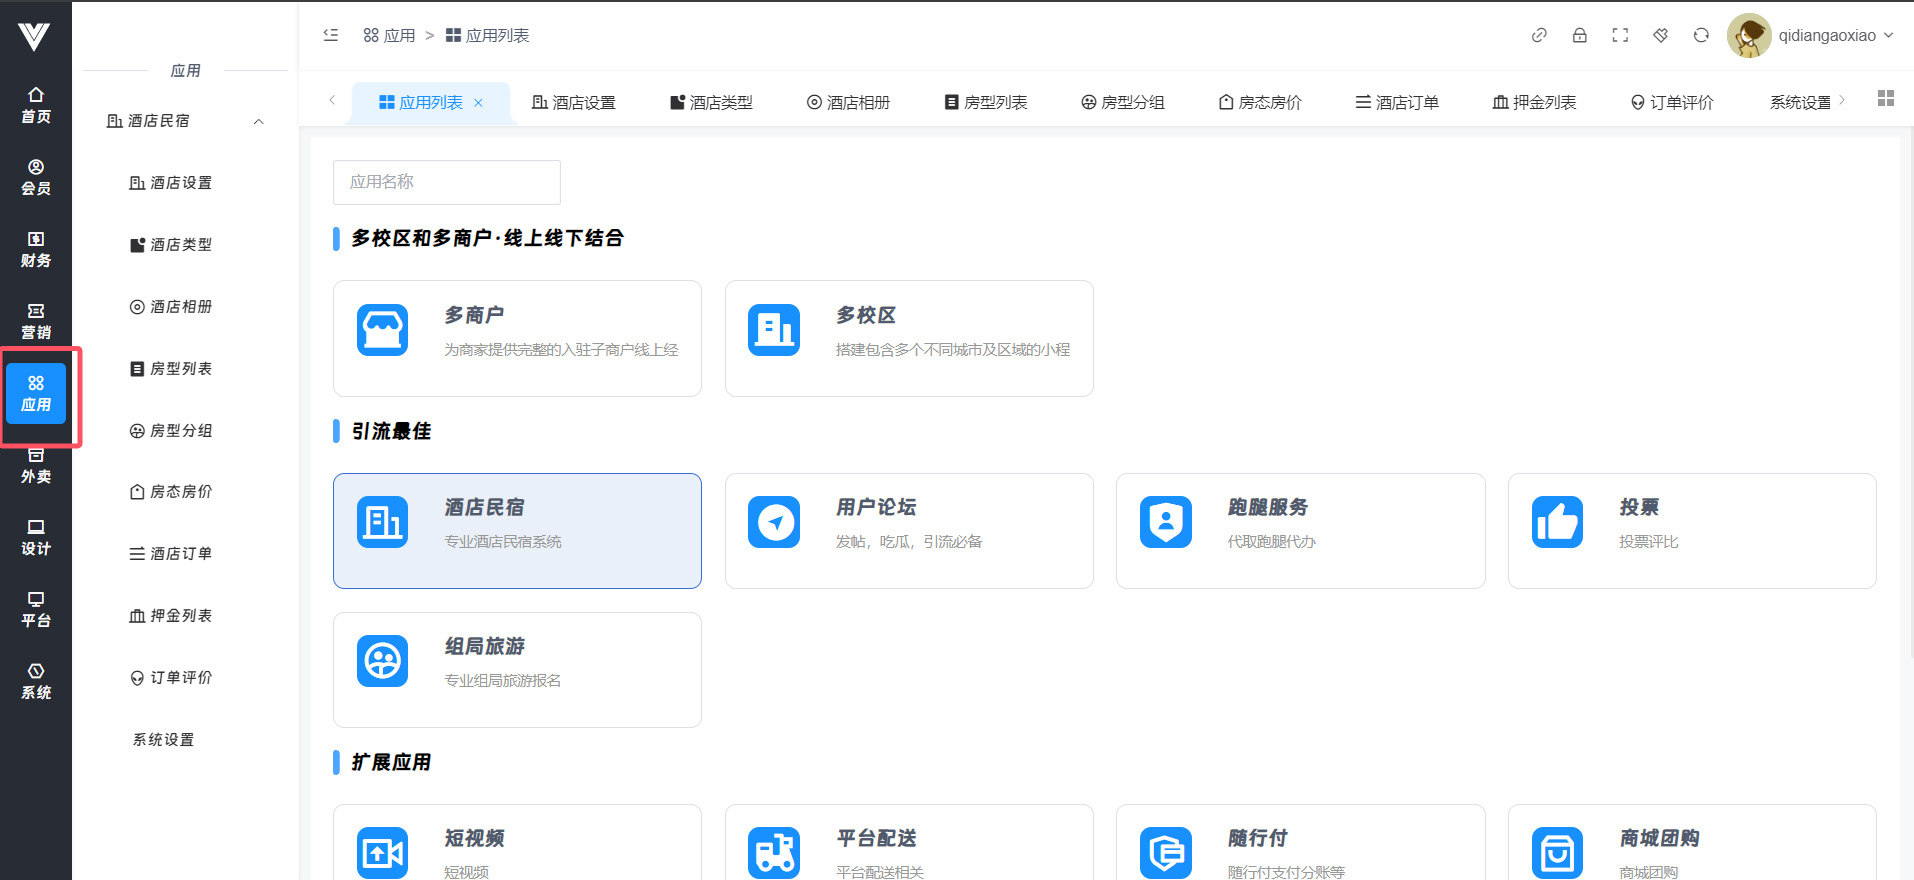Toggle fullscreen mode icon
The image size is (1914, 880).
1620,35
